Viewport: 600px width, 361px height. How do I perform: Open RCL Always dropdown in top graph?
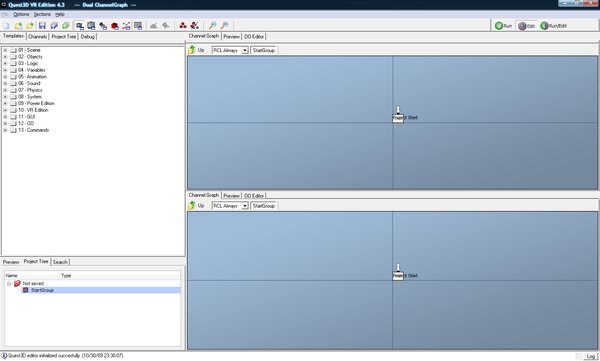pos(245,50)
